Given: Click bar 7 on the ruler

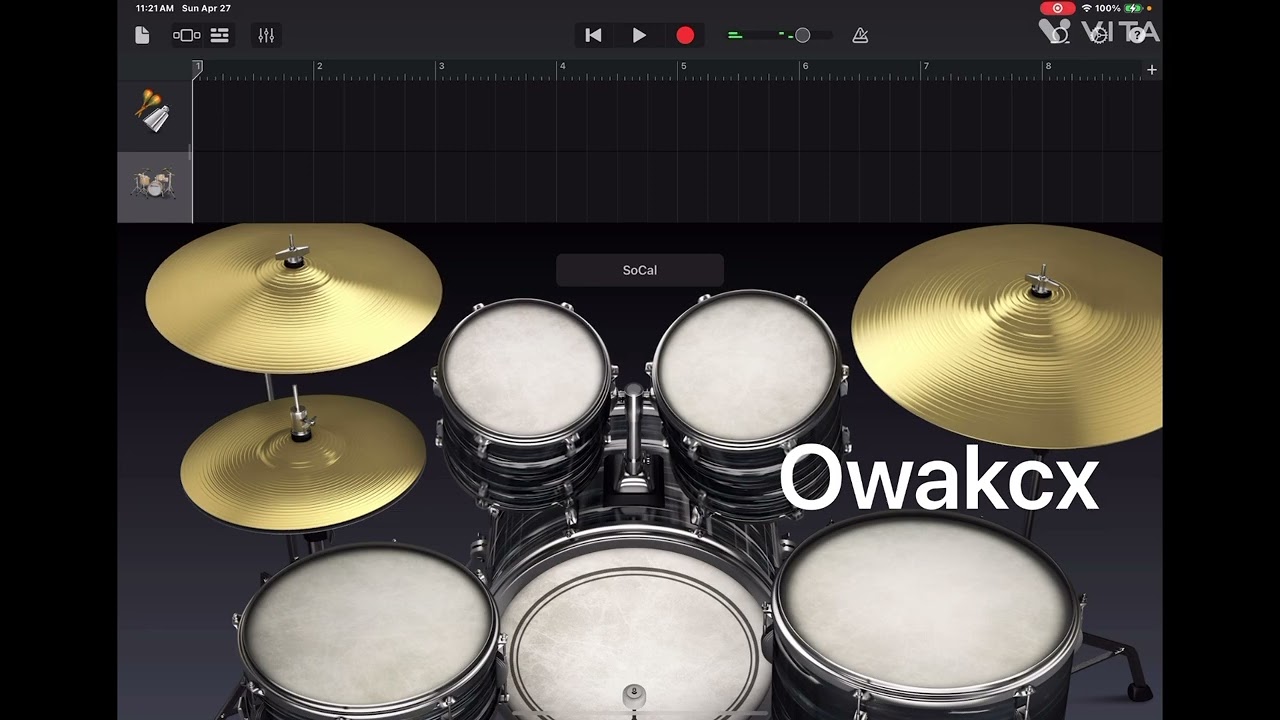Looking at the screenshot, I should [x=926, y=67].
